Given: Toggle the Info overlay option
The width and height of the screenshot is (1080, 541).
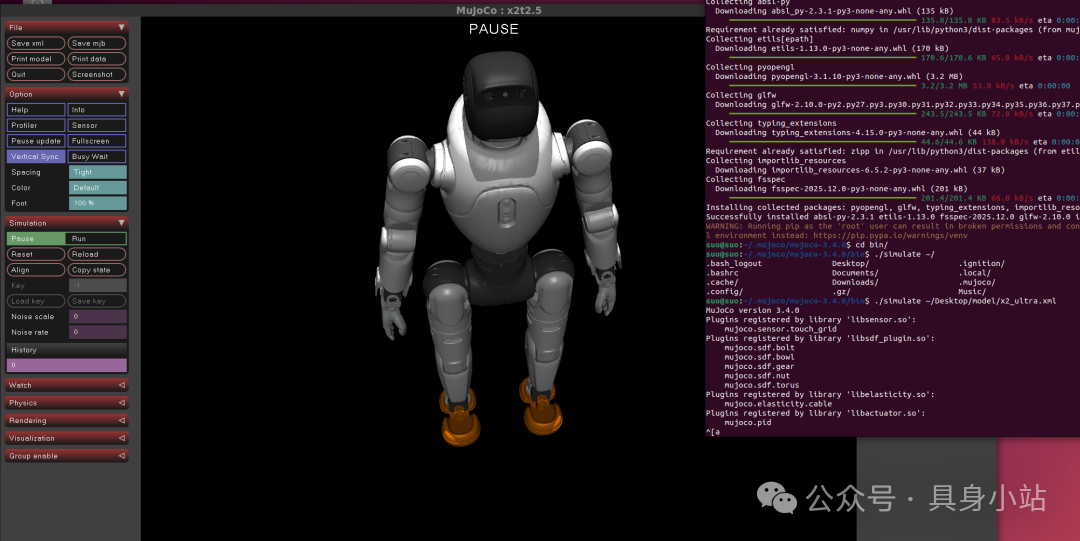Looking at the screenshot, I should 96,110.
